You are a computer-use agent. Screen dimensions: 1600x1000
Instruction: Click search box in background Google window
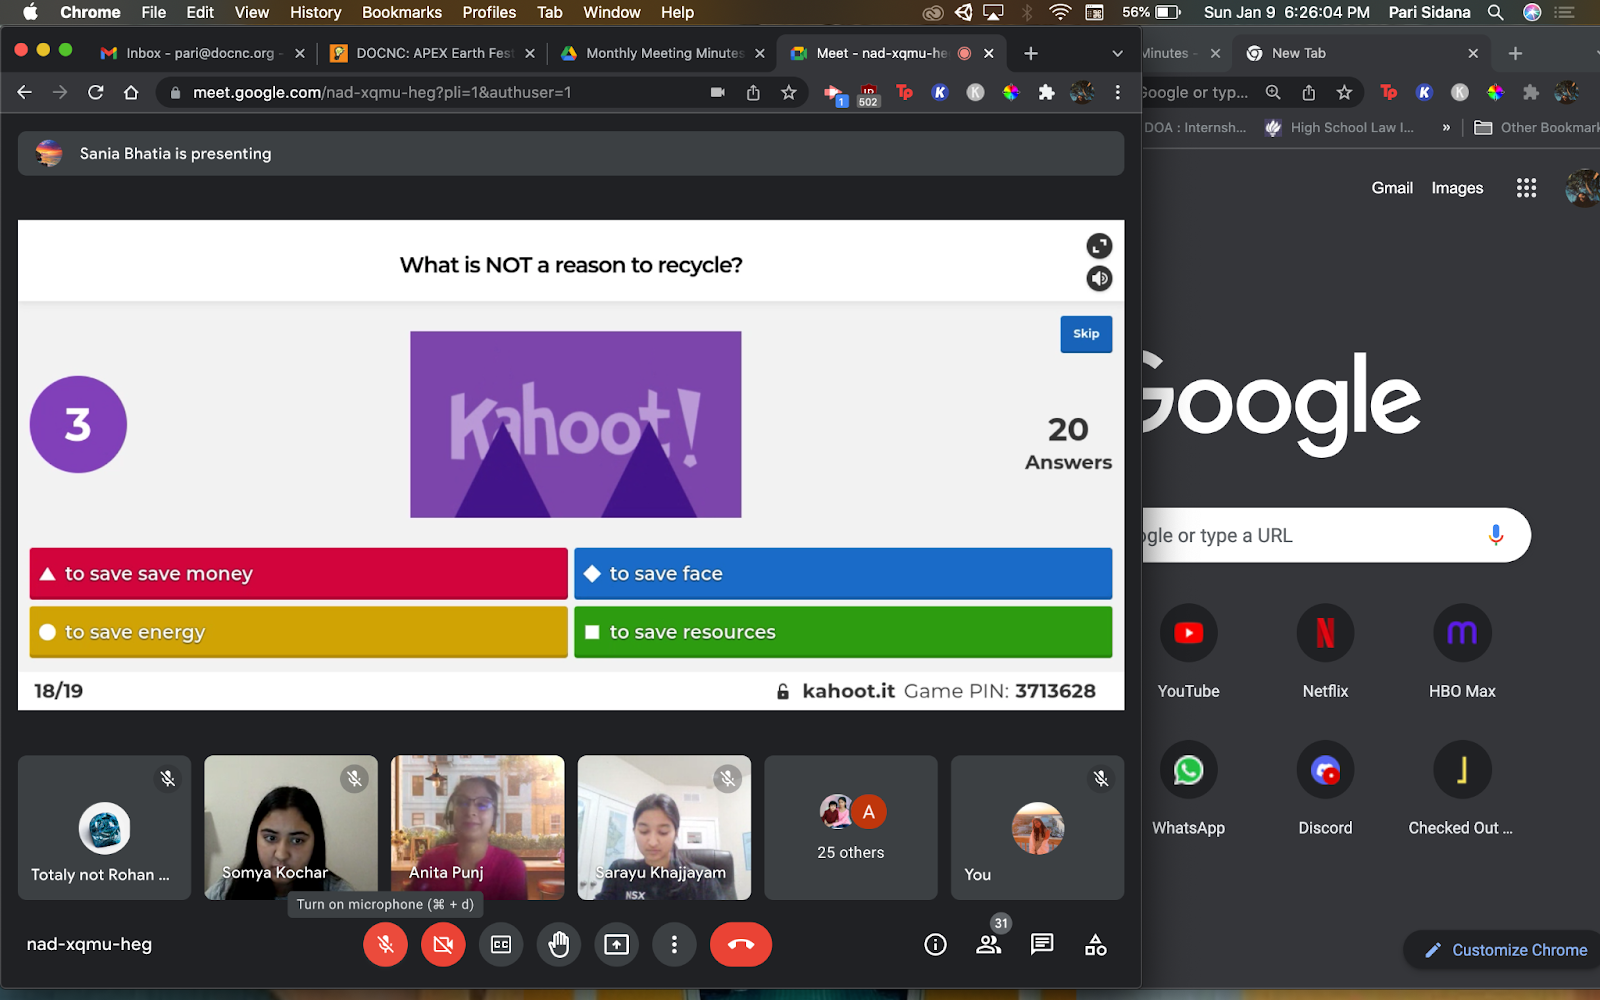coord(1336,535)
